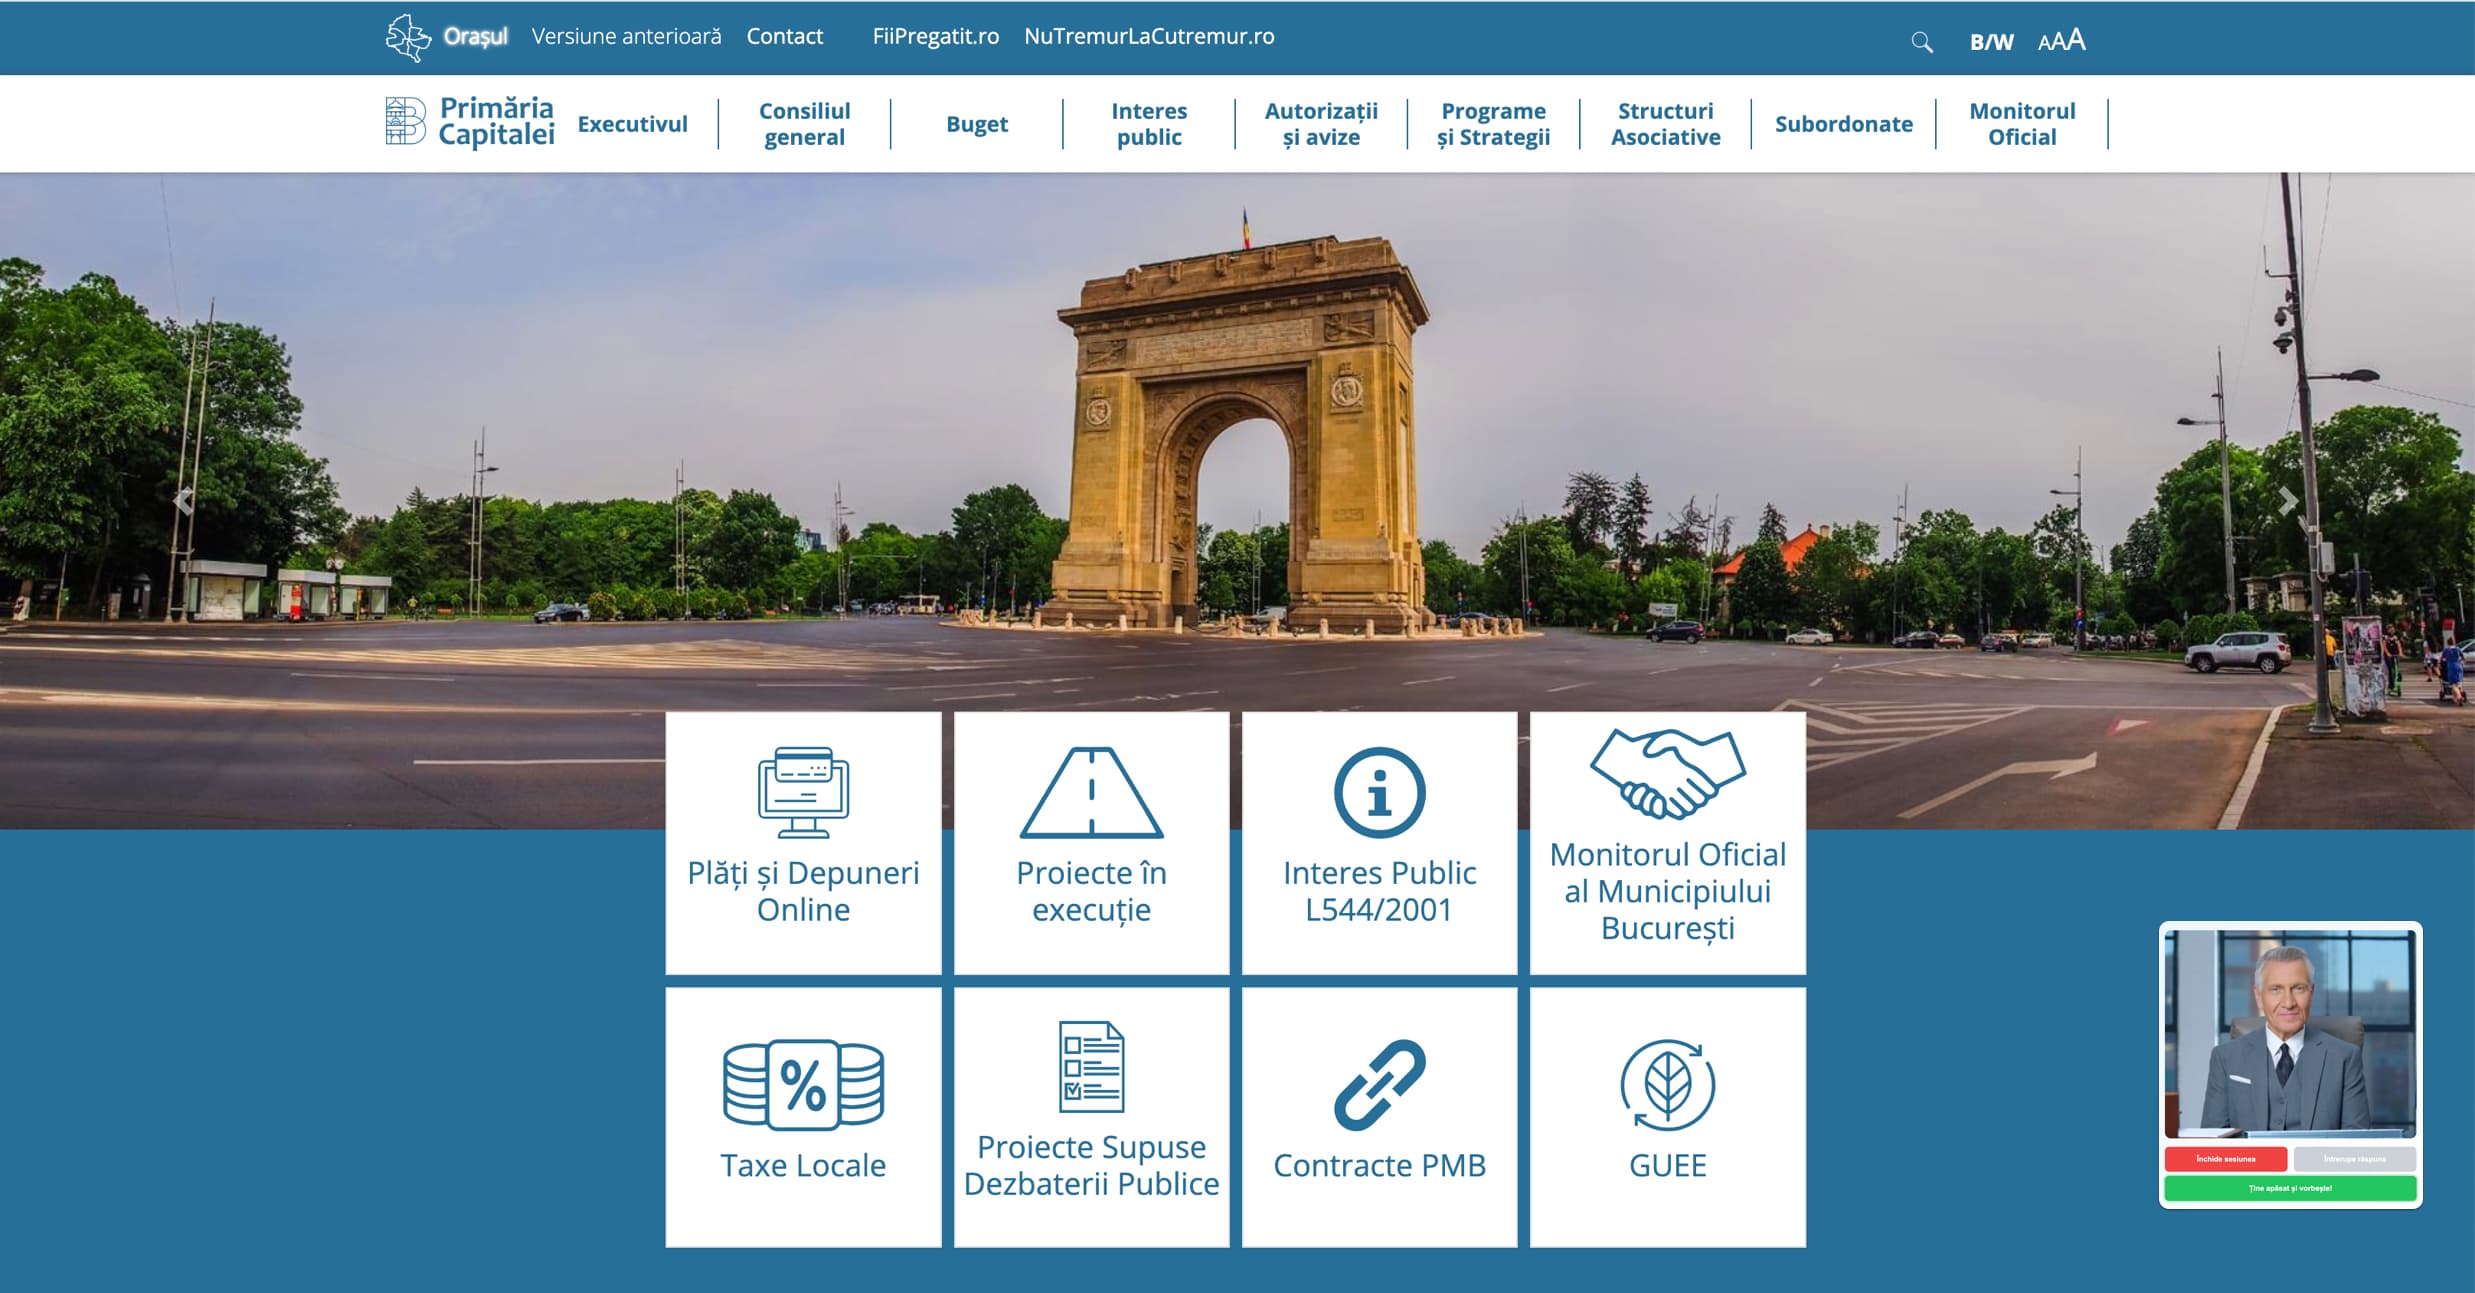The image size is (2475, 1293).
Task: Open the Contact page link
Action: tap(785, 36)
